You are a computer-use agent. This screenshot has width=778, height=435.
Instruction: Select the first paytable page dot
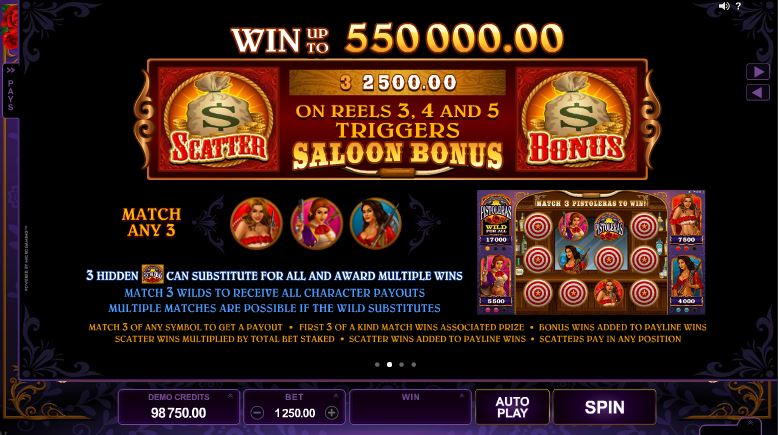click(x=378, y=365)
